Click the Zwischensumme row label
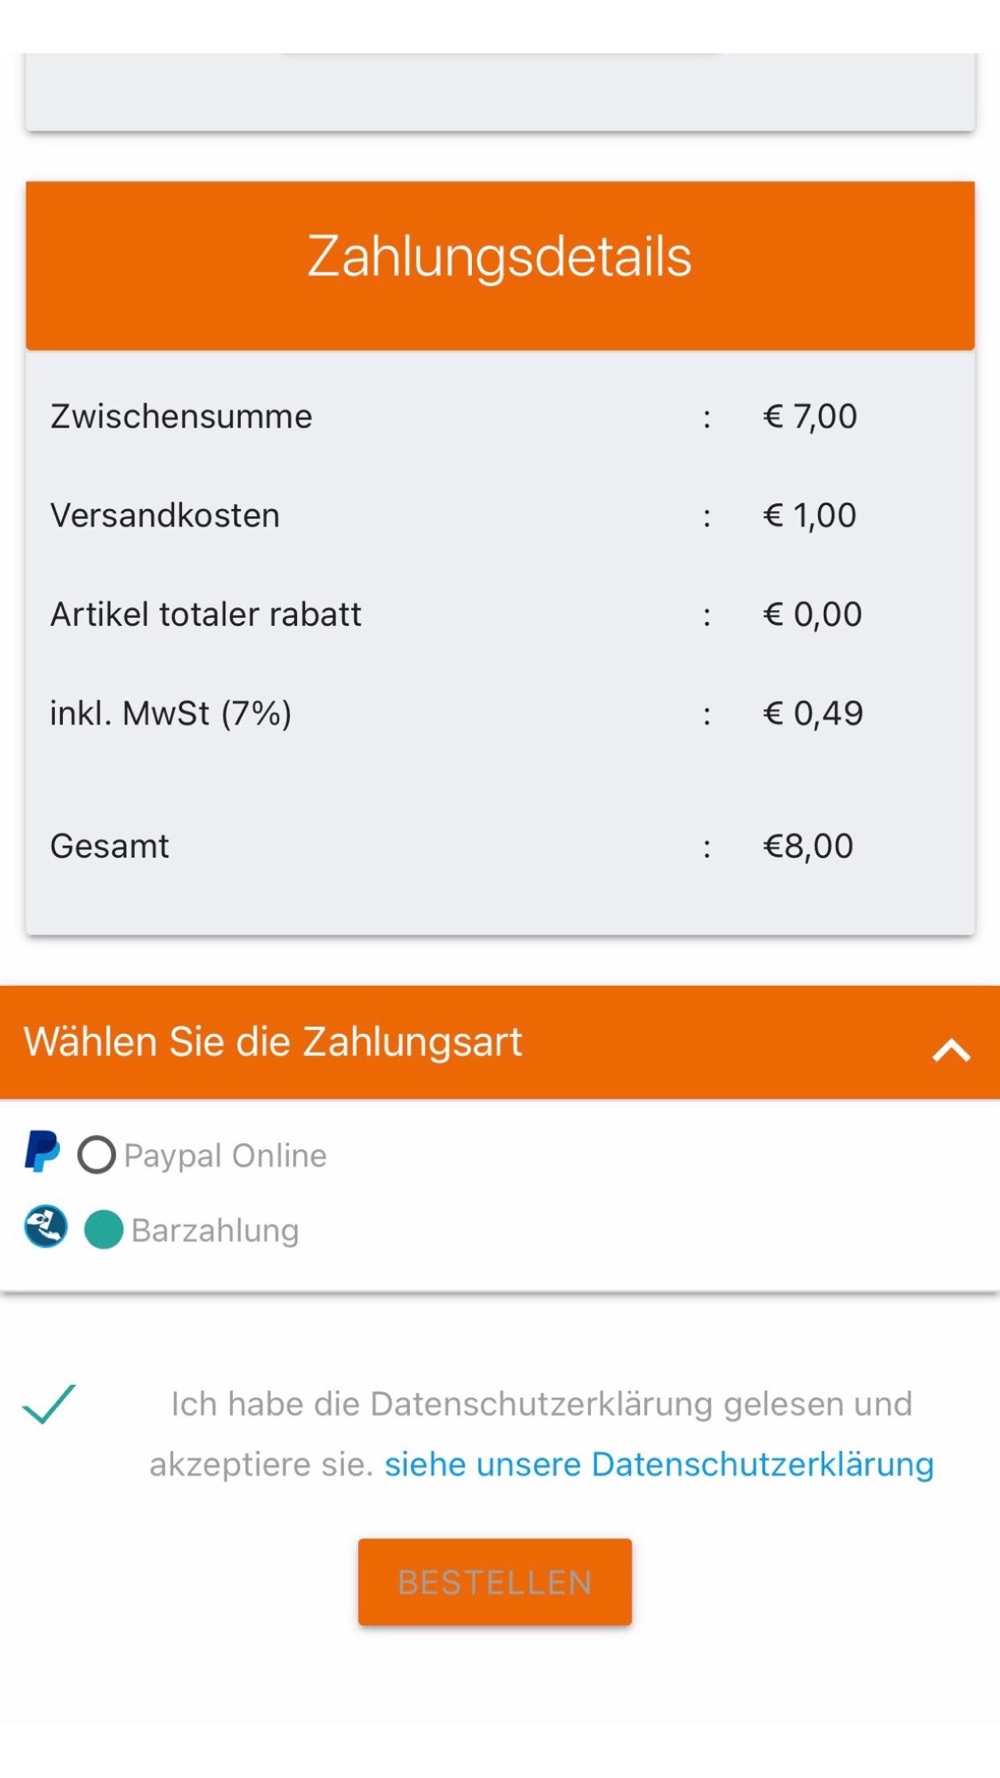 [181, 416]
